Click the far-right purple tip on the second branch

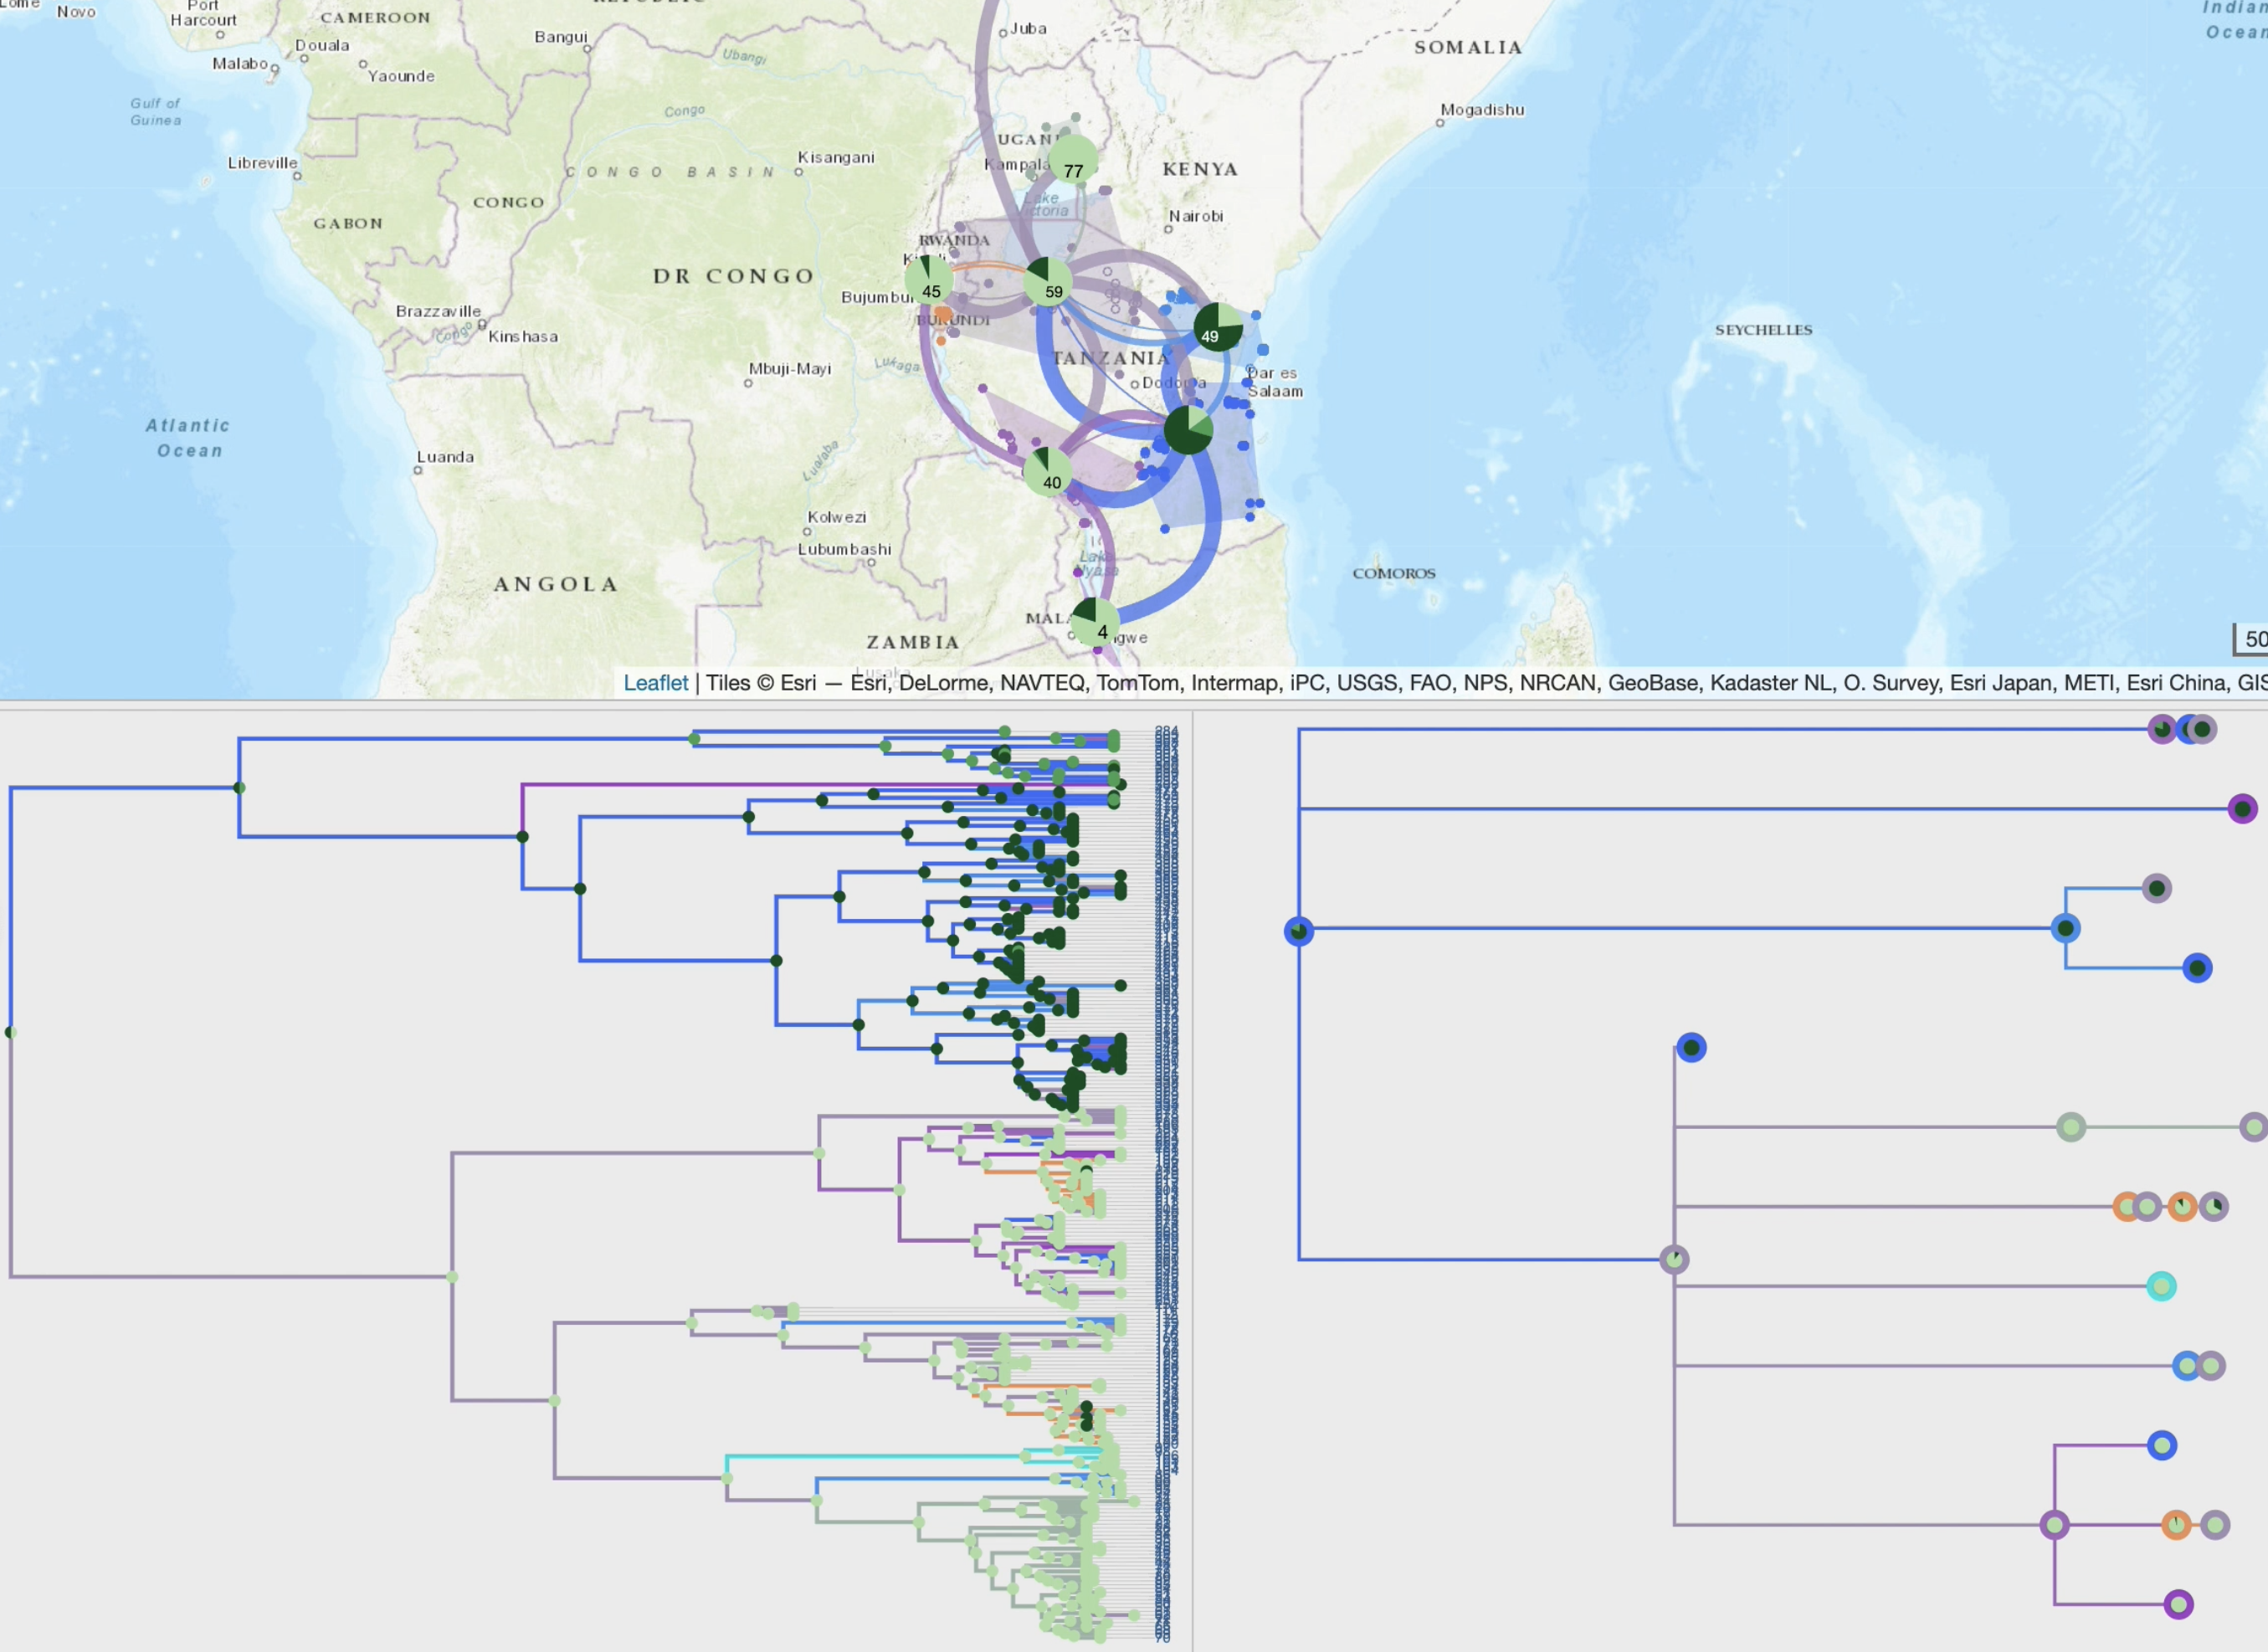click(x=2243, y=808)
